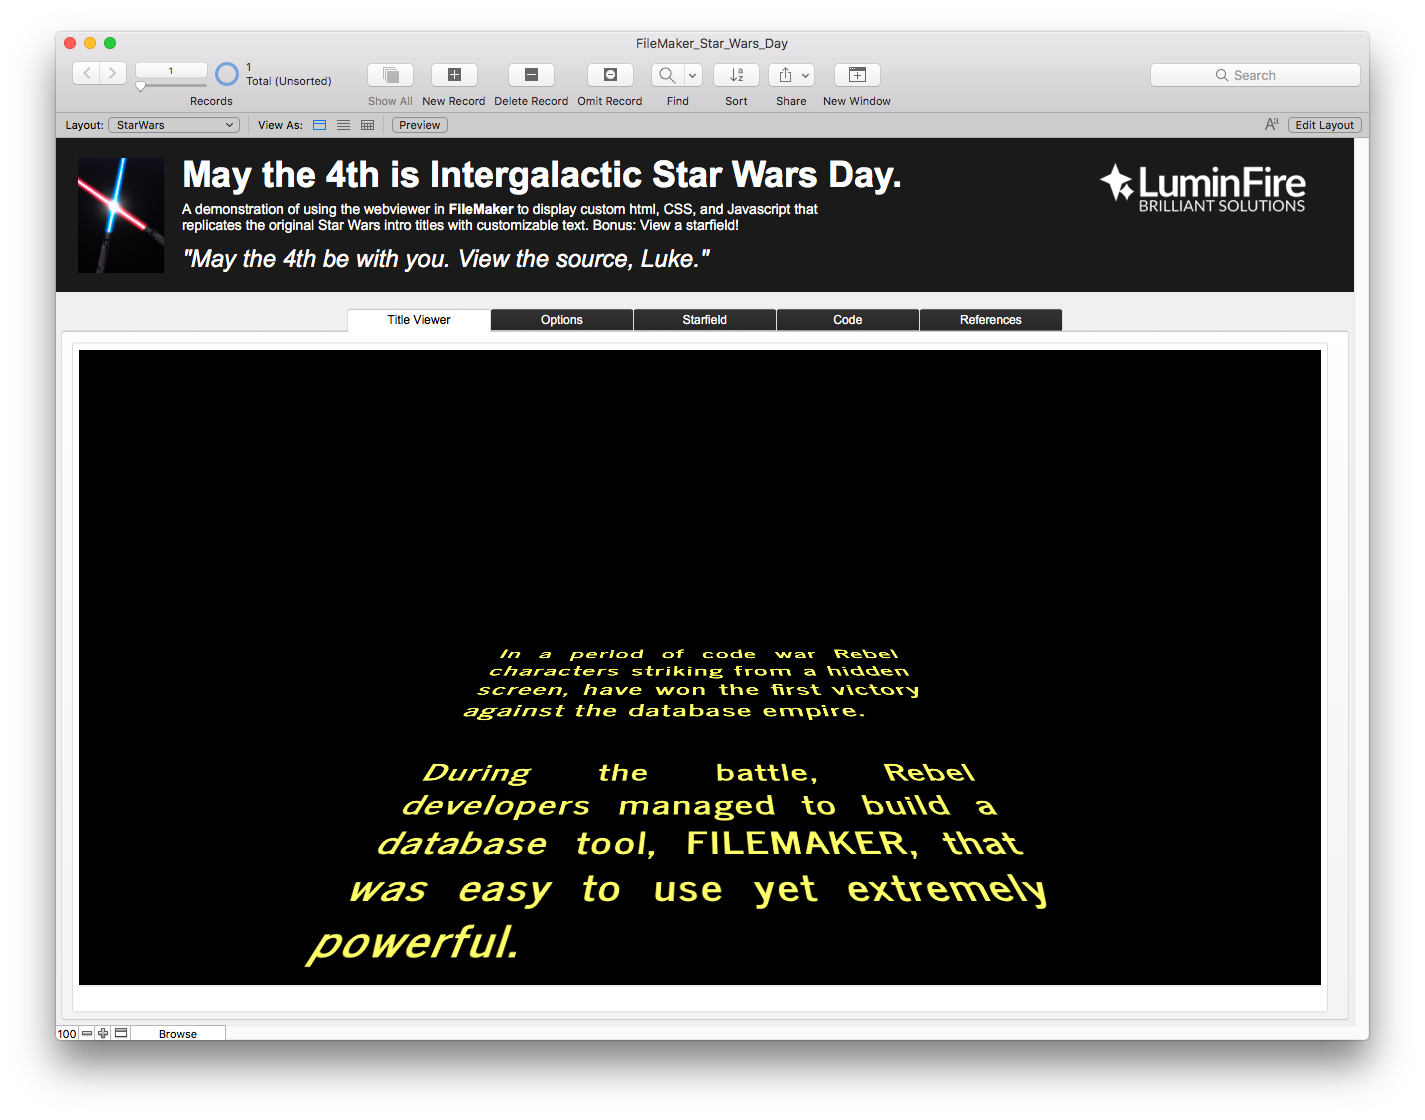
Task: Click the found set pie chart icon
Action: coord(227,74)
